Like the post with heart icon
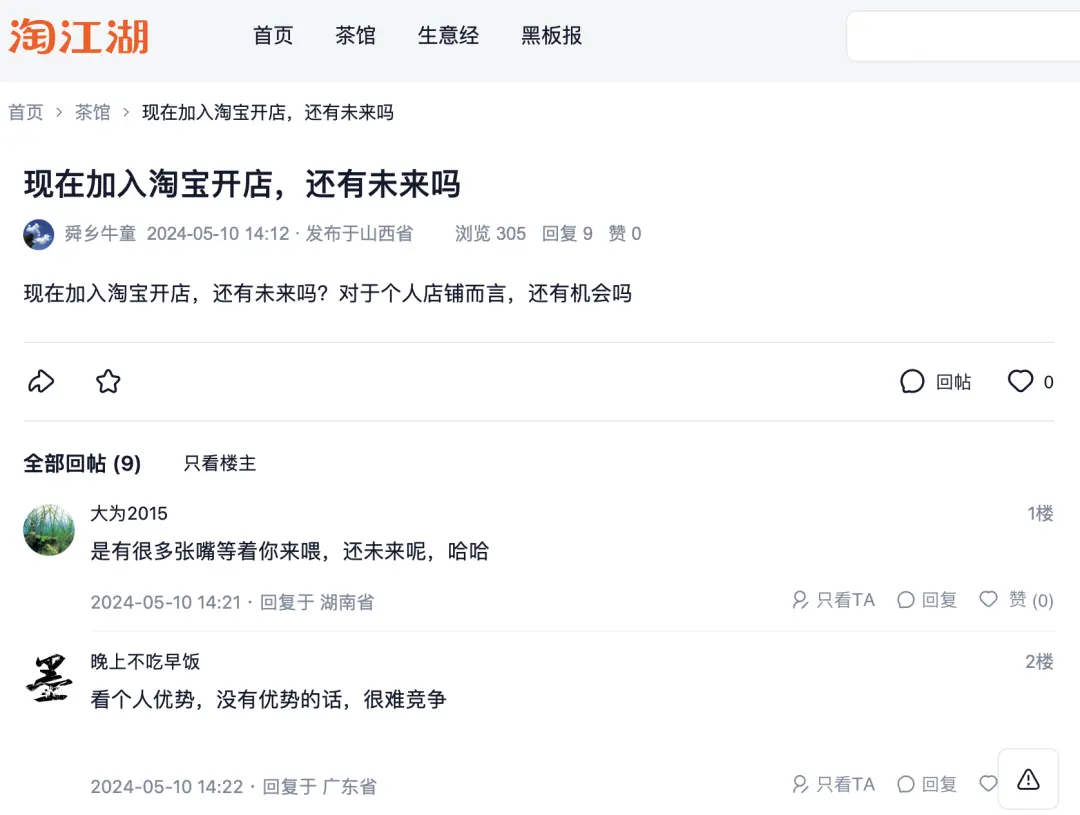The image size is (1080, 815). 1020,381
